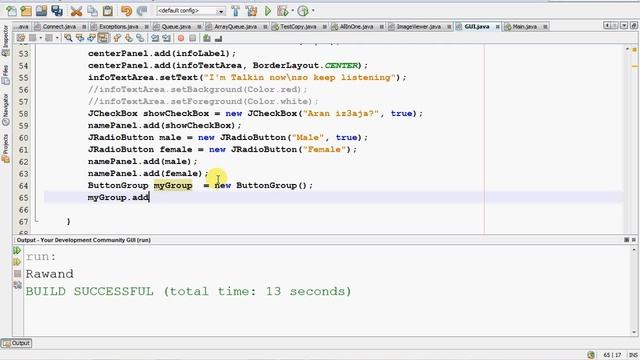Switch to the Connect.java tab

coord(59,27)
